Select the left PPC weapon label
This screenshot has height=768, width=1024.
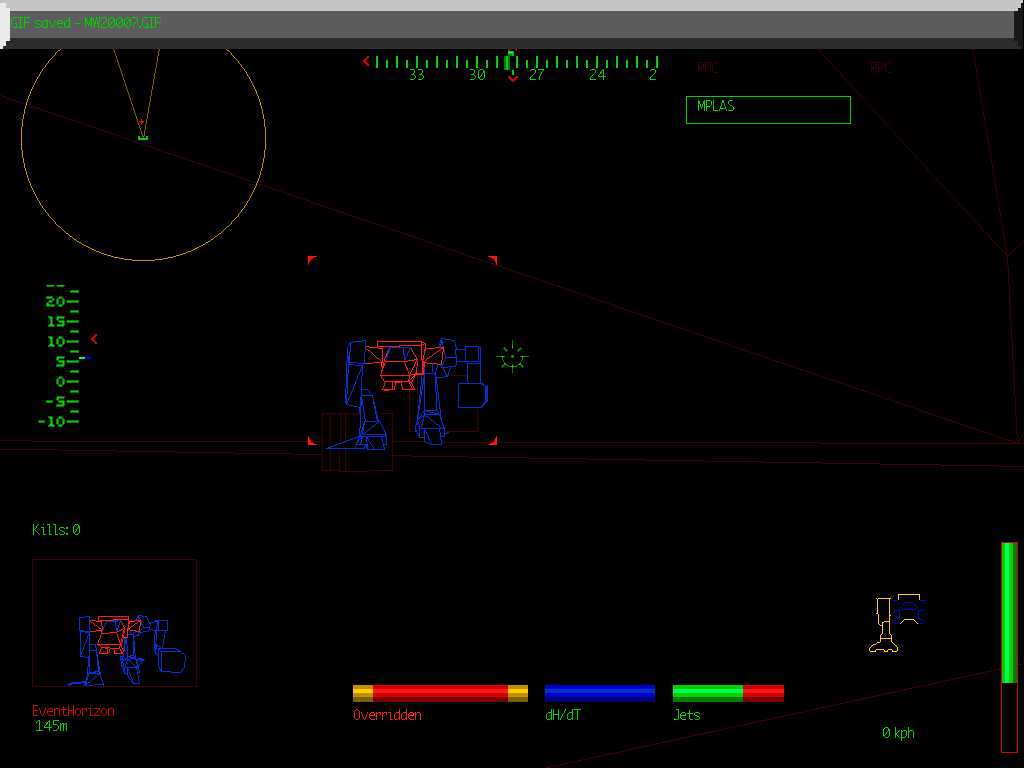point(708,68)
